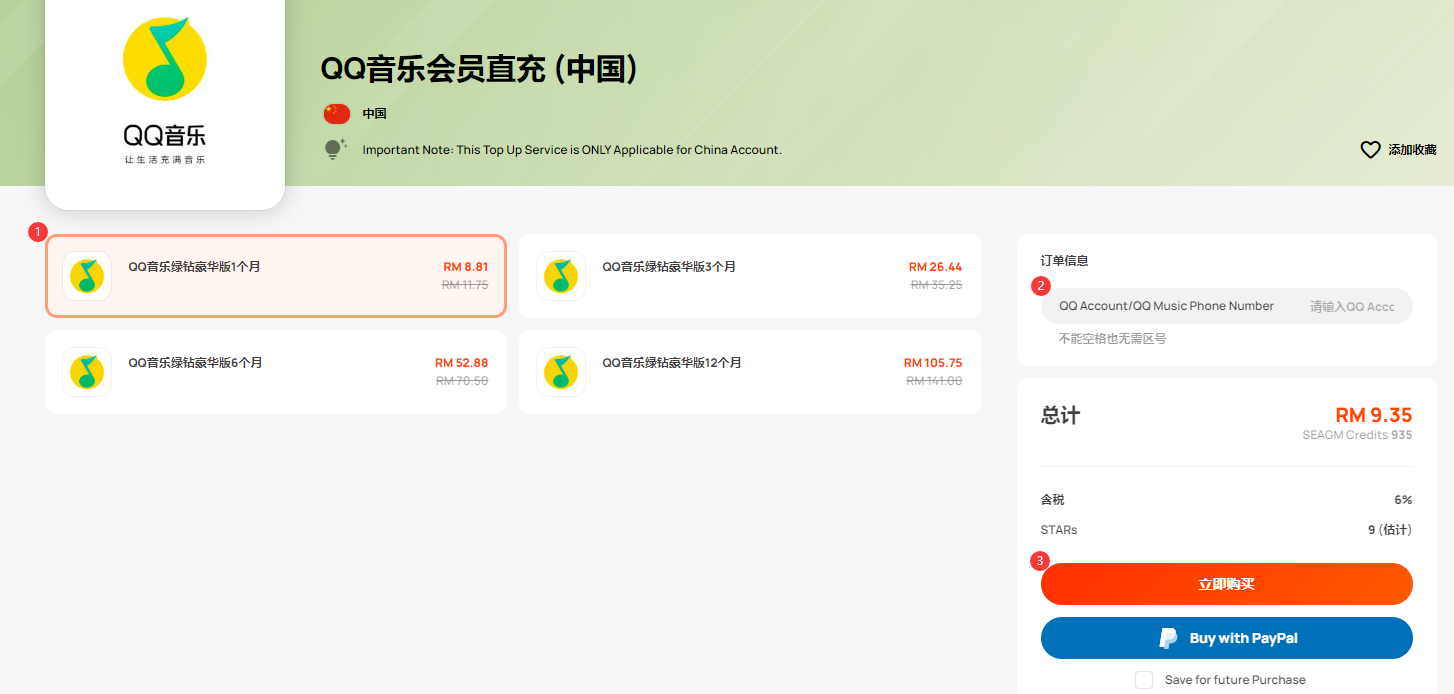Click the 立即购买 buy now button
1454x694 pixels.
click(x=1227, y=584)
